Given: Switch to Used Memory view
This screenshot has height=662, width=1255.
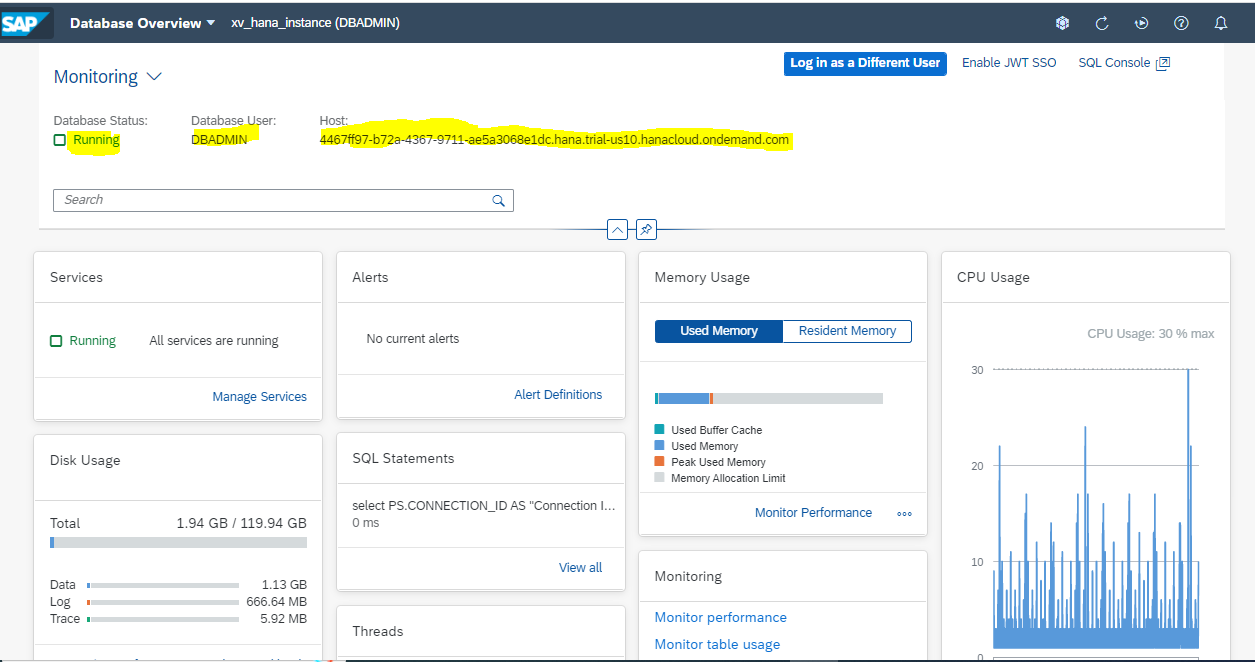Looking at the screenshot, I should (719, 331).
